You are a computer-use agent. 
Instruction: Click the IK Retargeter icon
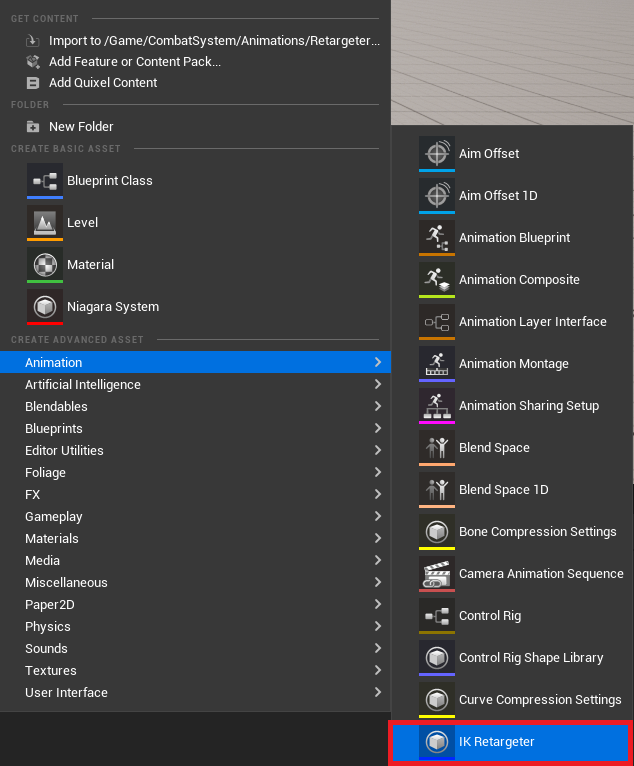[x=437, y=742]
